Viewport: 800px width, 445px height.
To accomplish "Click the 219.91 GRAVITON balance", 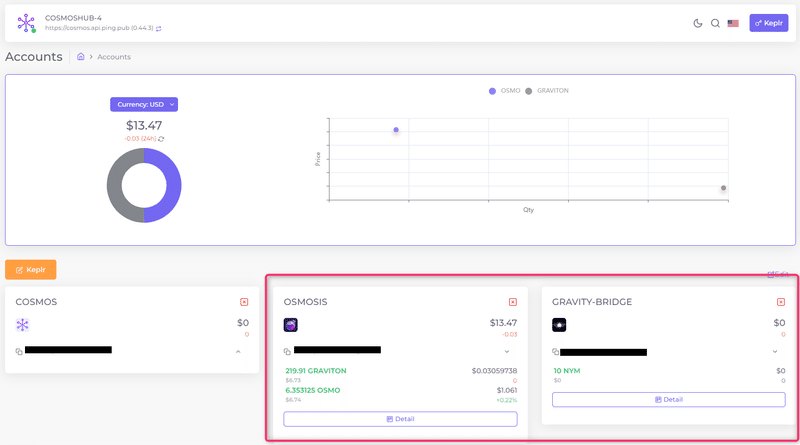I will pyautogui.click(x=316, y=371).
